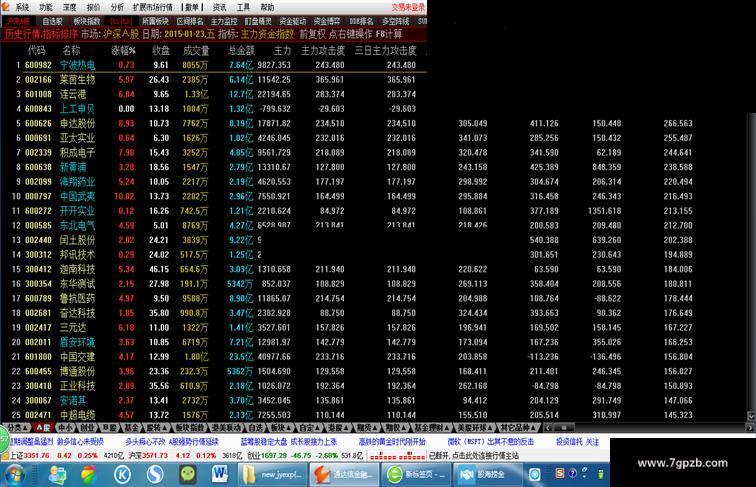Select stock code 601008
The height and width of the screenshot is (487, 756).
(38, 94)
